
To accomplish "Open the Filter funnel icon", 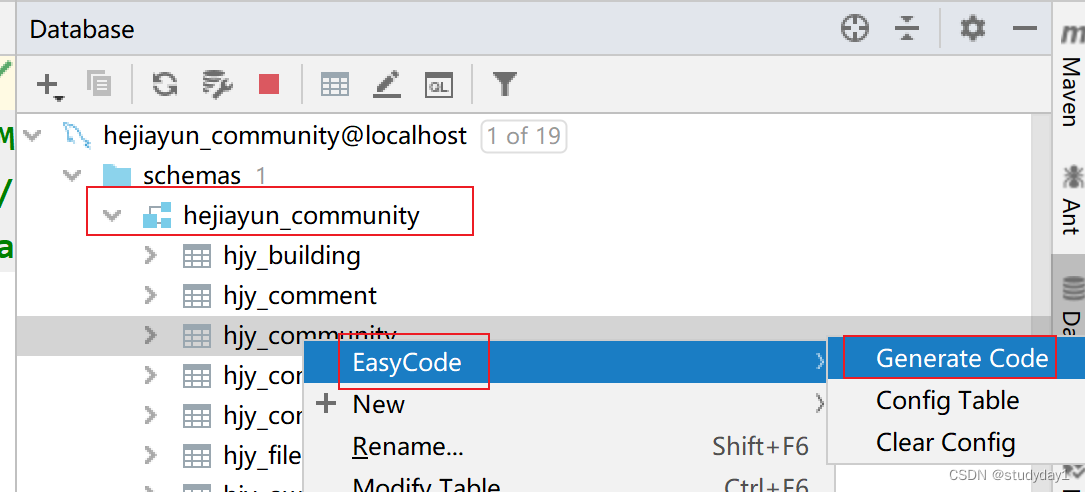I will (x=505, y=84).
